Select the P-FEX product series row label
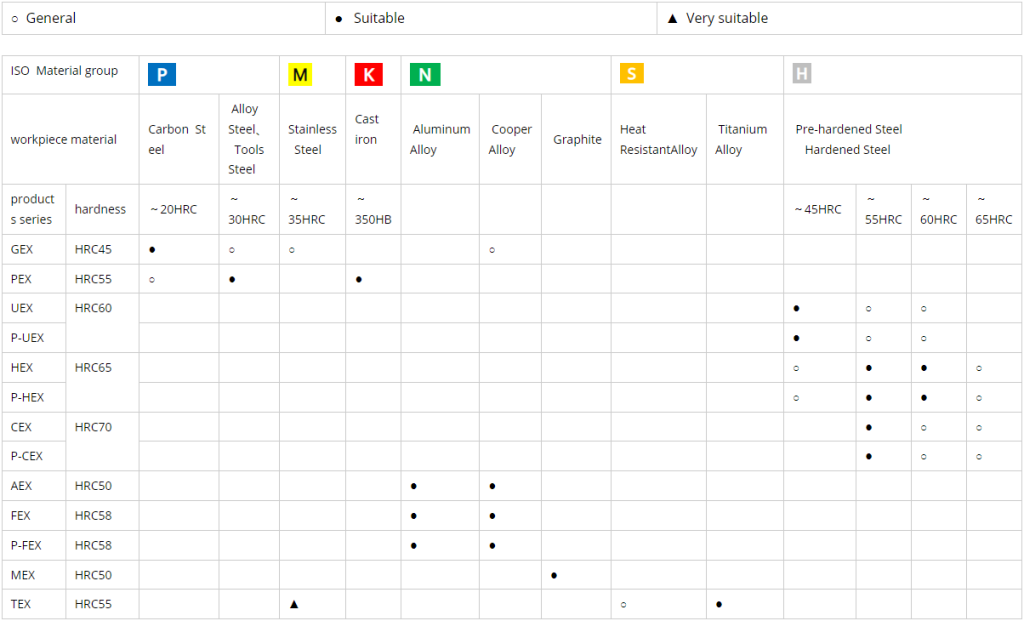This screenshot has height=621, width=1024. click(x=27, y=545)
